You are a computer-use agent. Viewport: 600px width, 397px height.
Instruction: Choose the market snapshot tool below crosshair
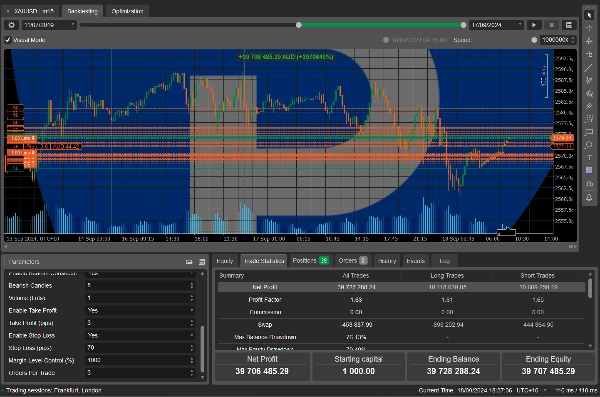589,41
